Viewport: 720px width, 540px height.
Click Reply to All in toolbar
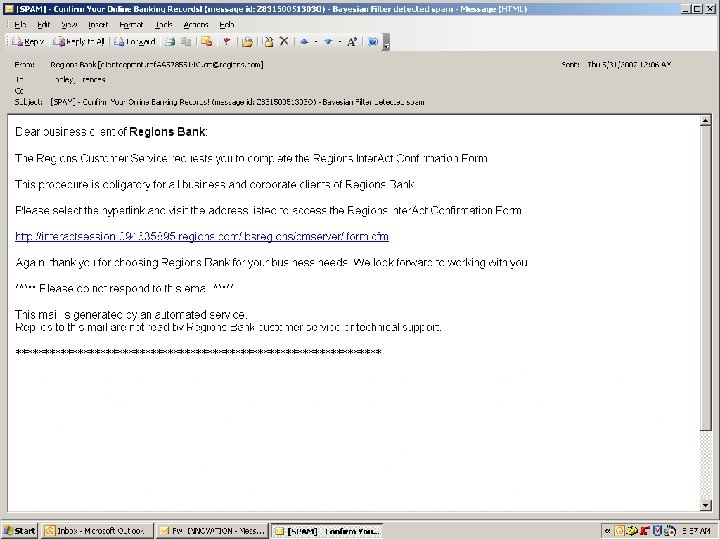coord(79,42)
